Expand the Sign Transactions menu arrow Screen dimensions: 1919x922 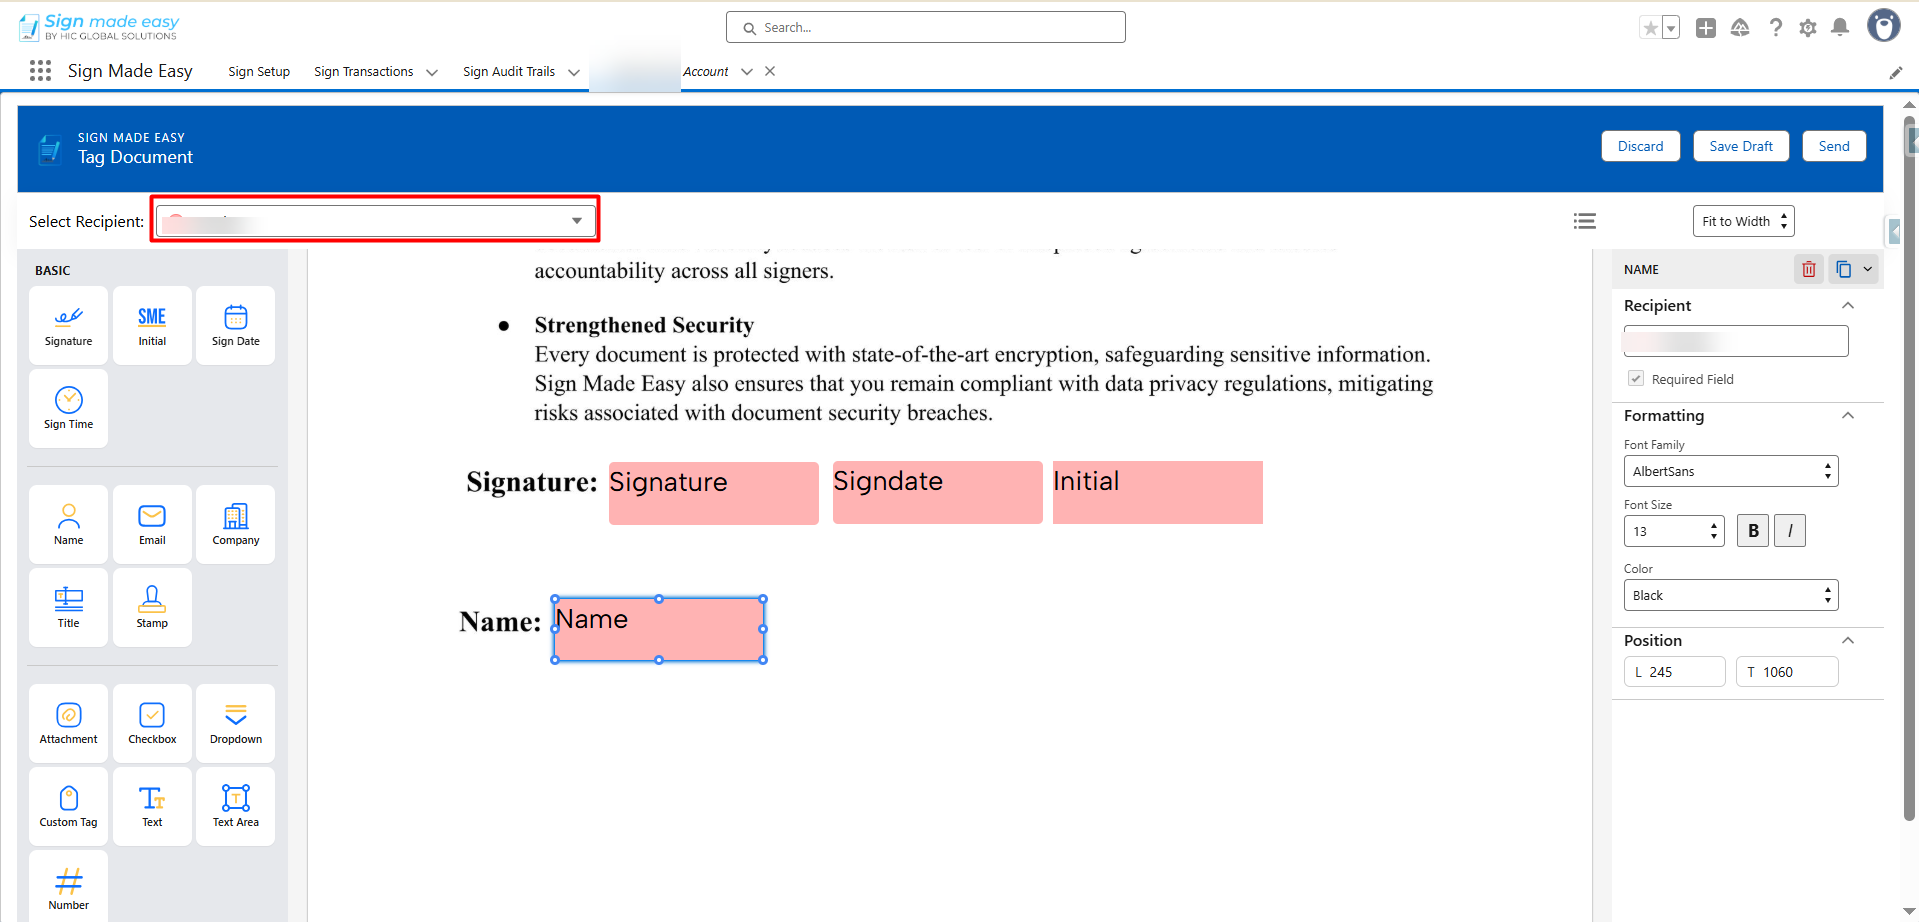point(432,72)
